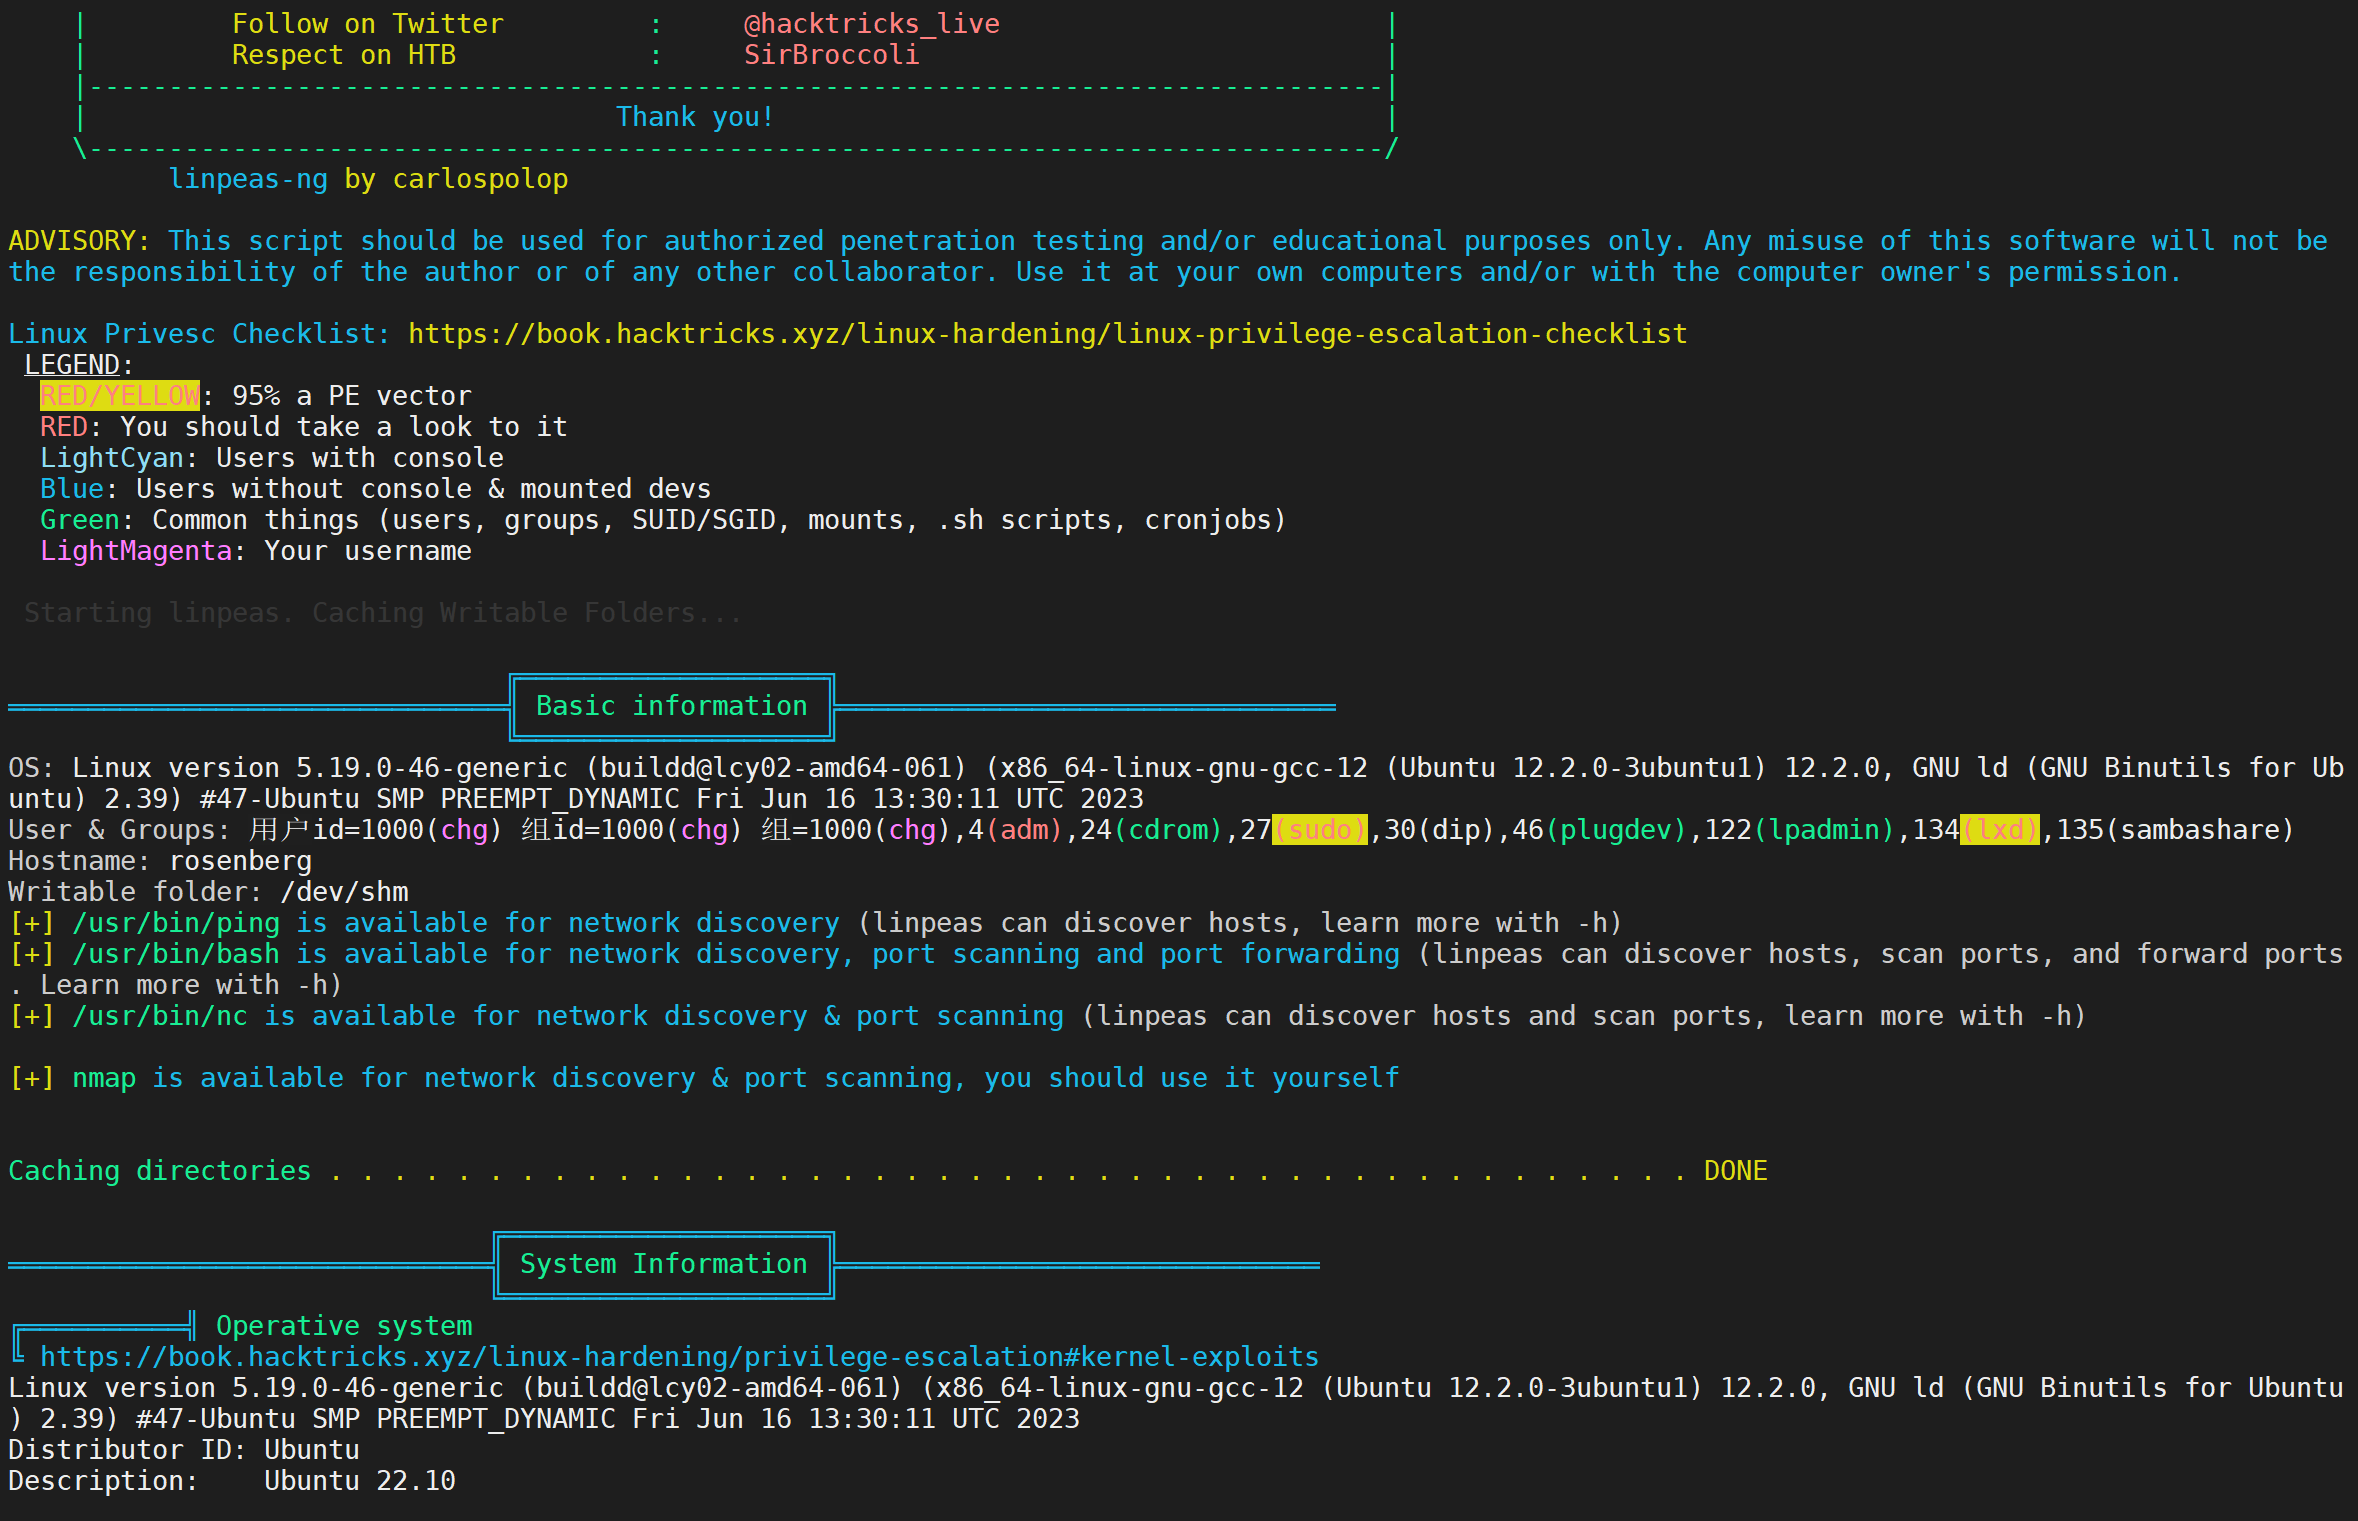This screenshot has width=2358, height=1521.
Task: Click the Operative system subsection title
Action: click(343, 1326)
